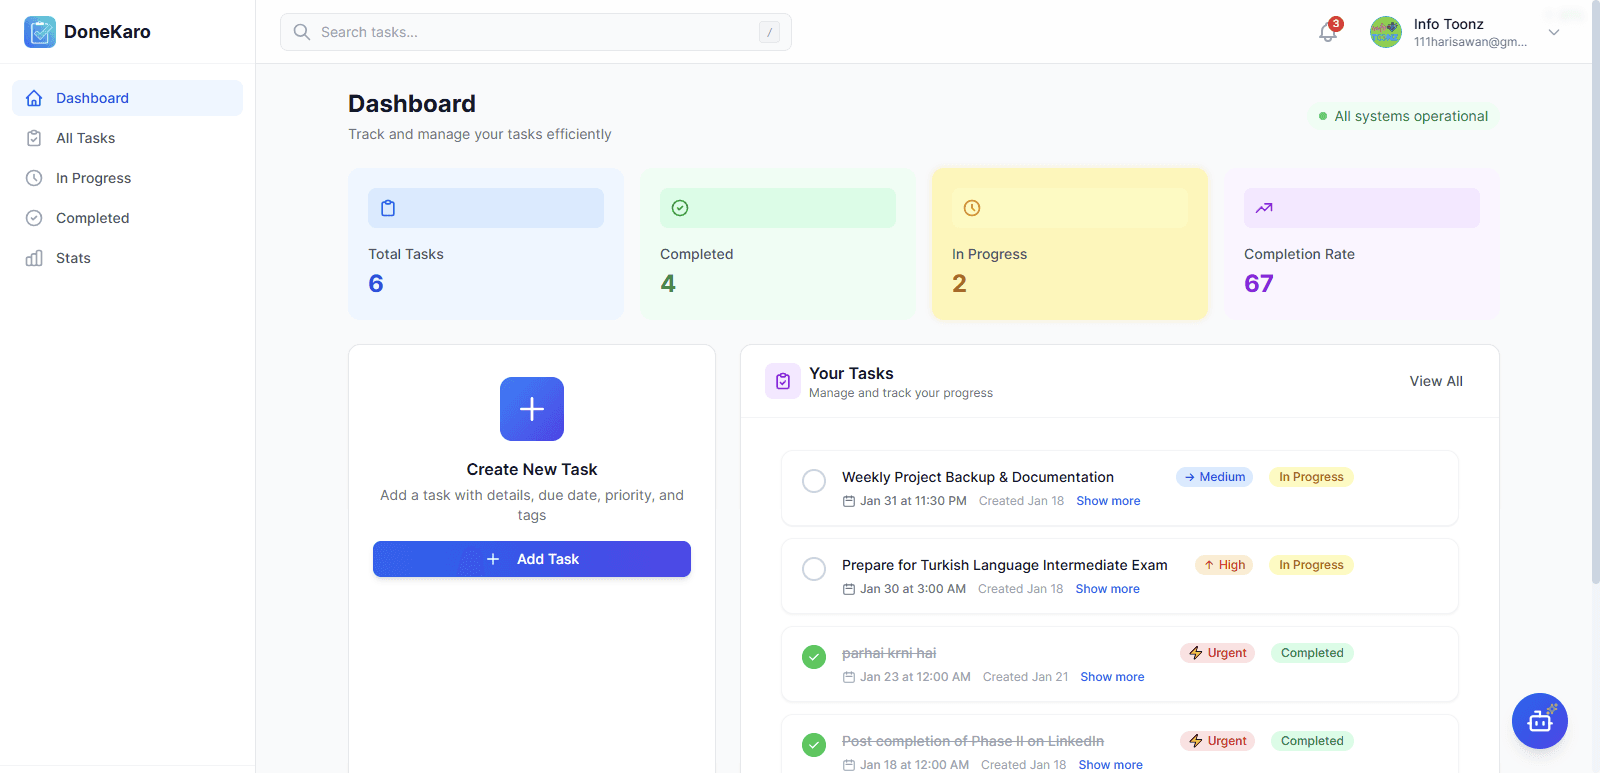
Task: Open Dashboard in the sidebar
Action: click(x=127, y=98)
